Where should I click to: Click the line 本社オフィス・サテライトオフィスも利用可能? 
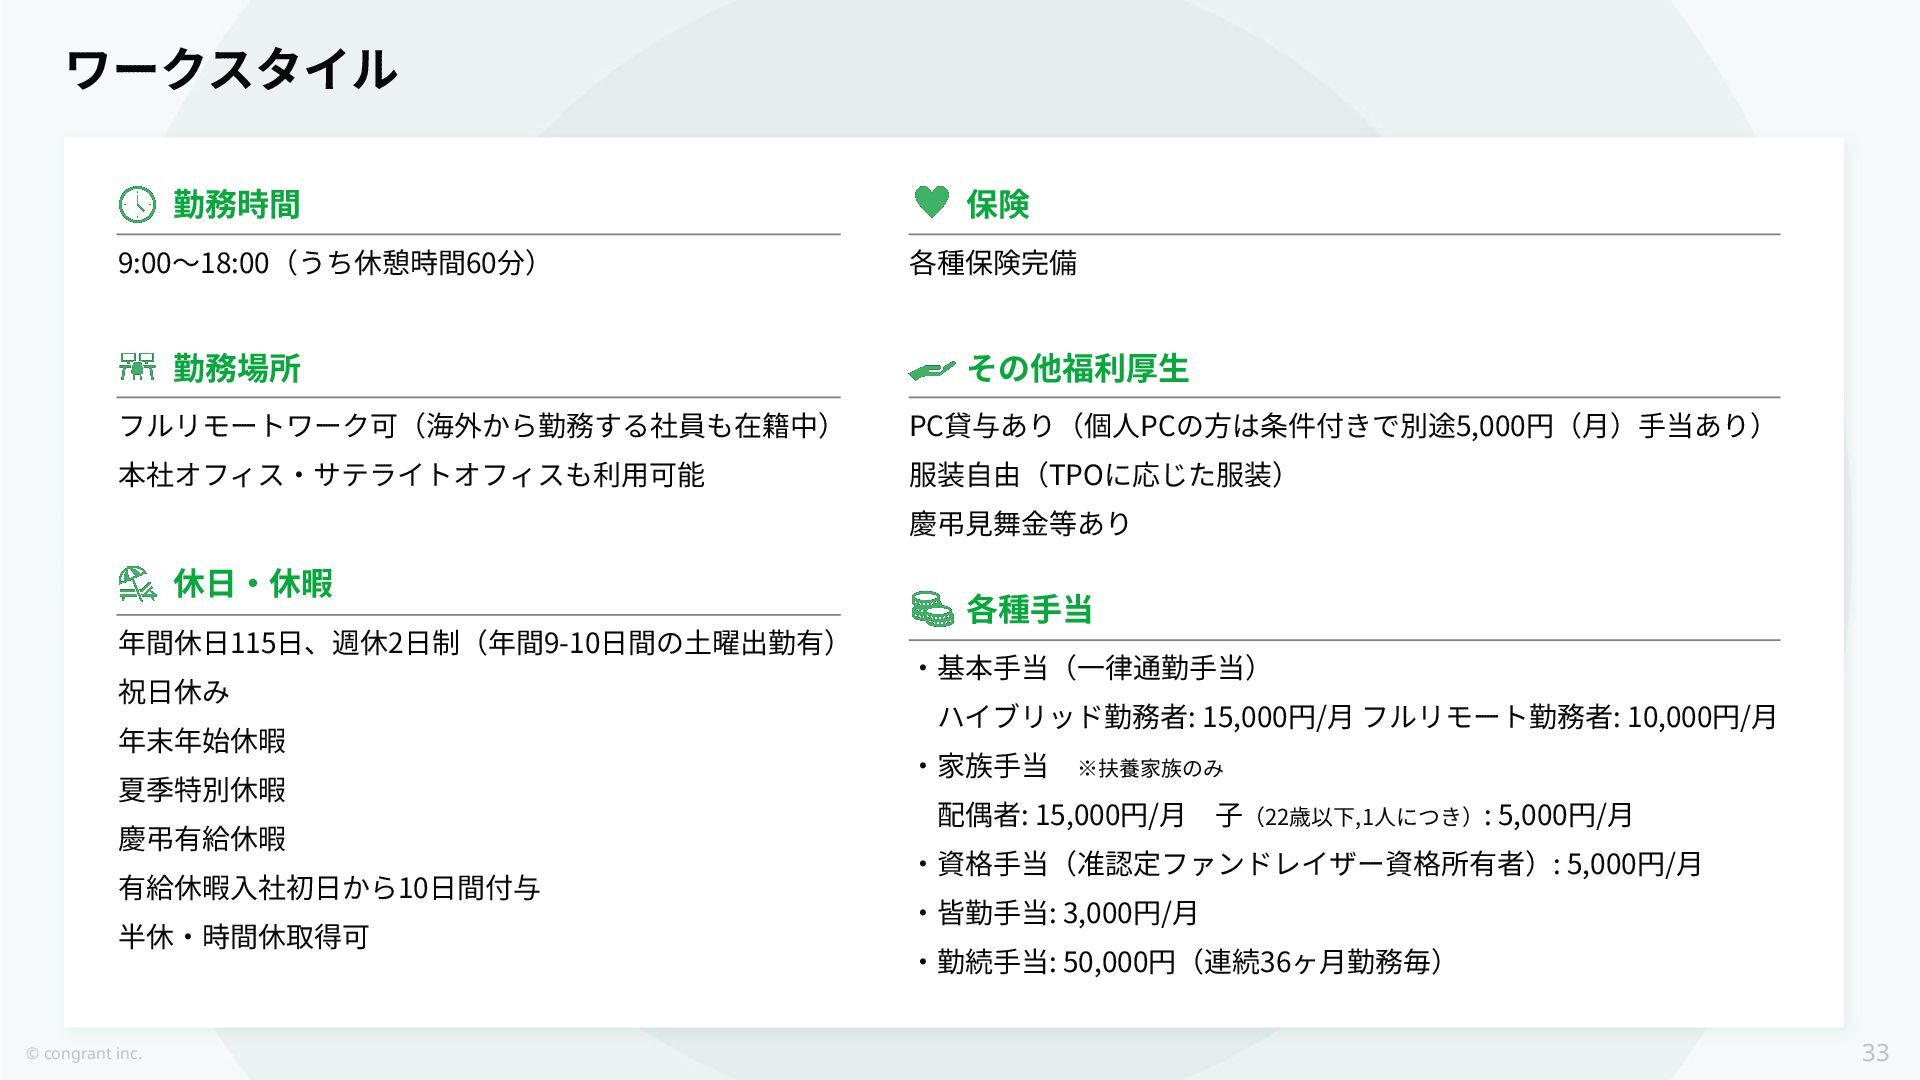click(411, 475)
